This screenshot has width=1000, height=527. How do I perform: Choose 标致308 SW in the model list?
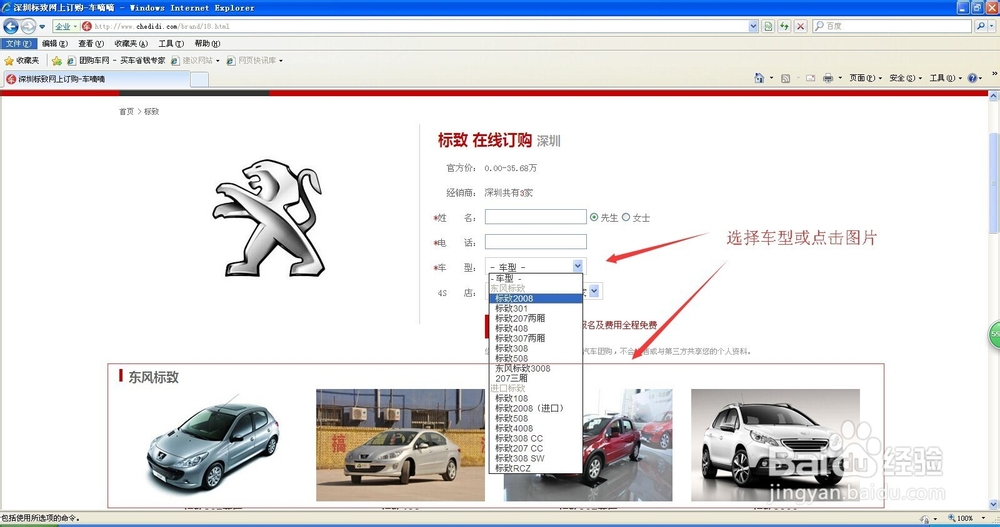pos(536,458)
